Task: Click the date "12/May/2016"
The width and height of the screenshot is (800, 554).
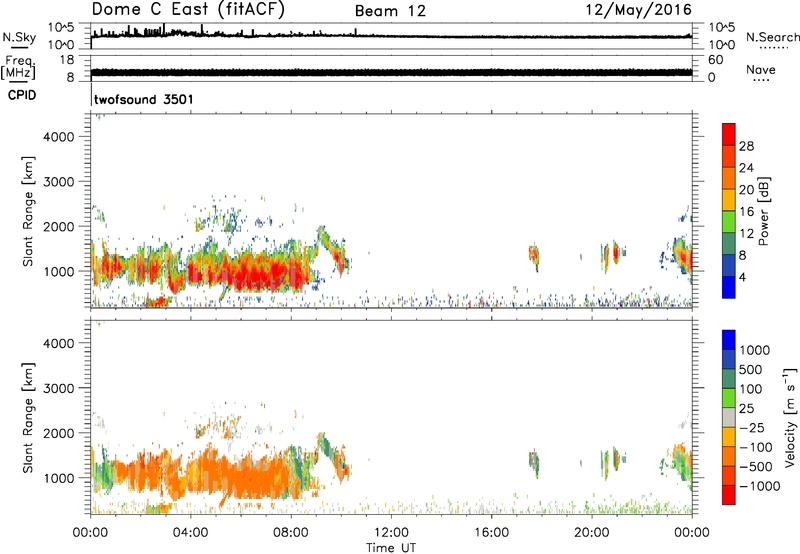Action: pos(638,10)
